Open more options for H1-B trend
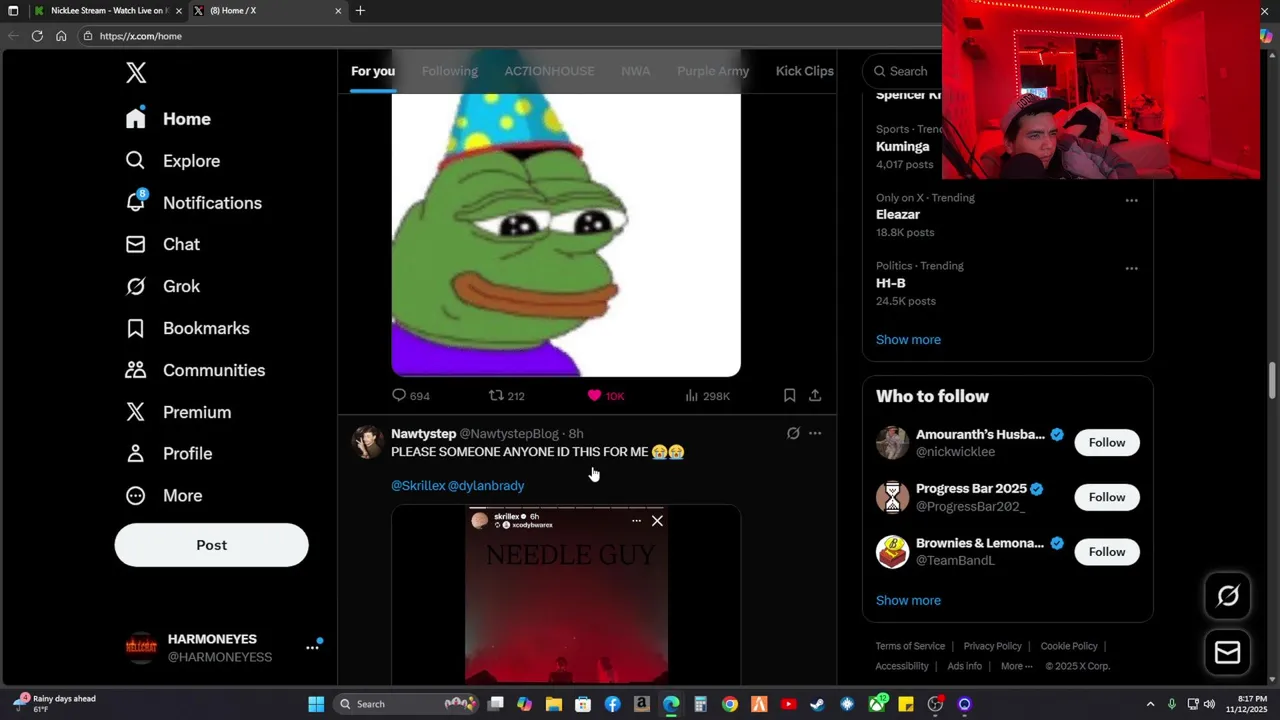The width and height of the screenshot is (1280, 720). (x=1131, y=268)
